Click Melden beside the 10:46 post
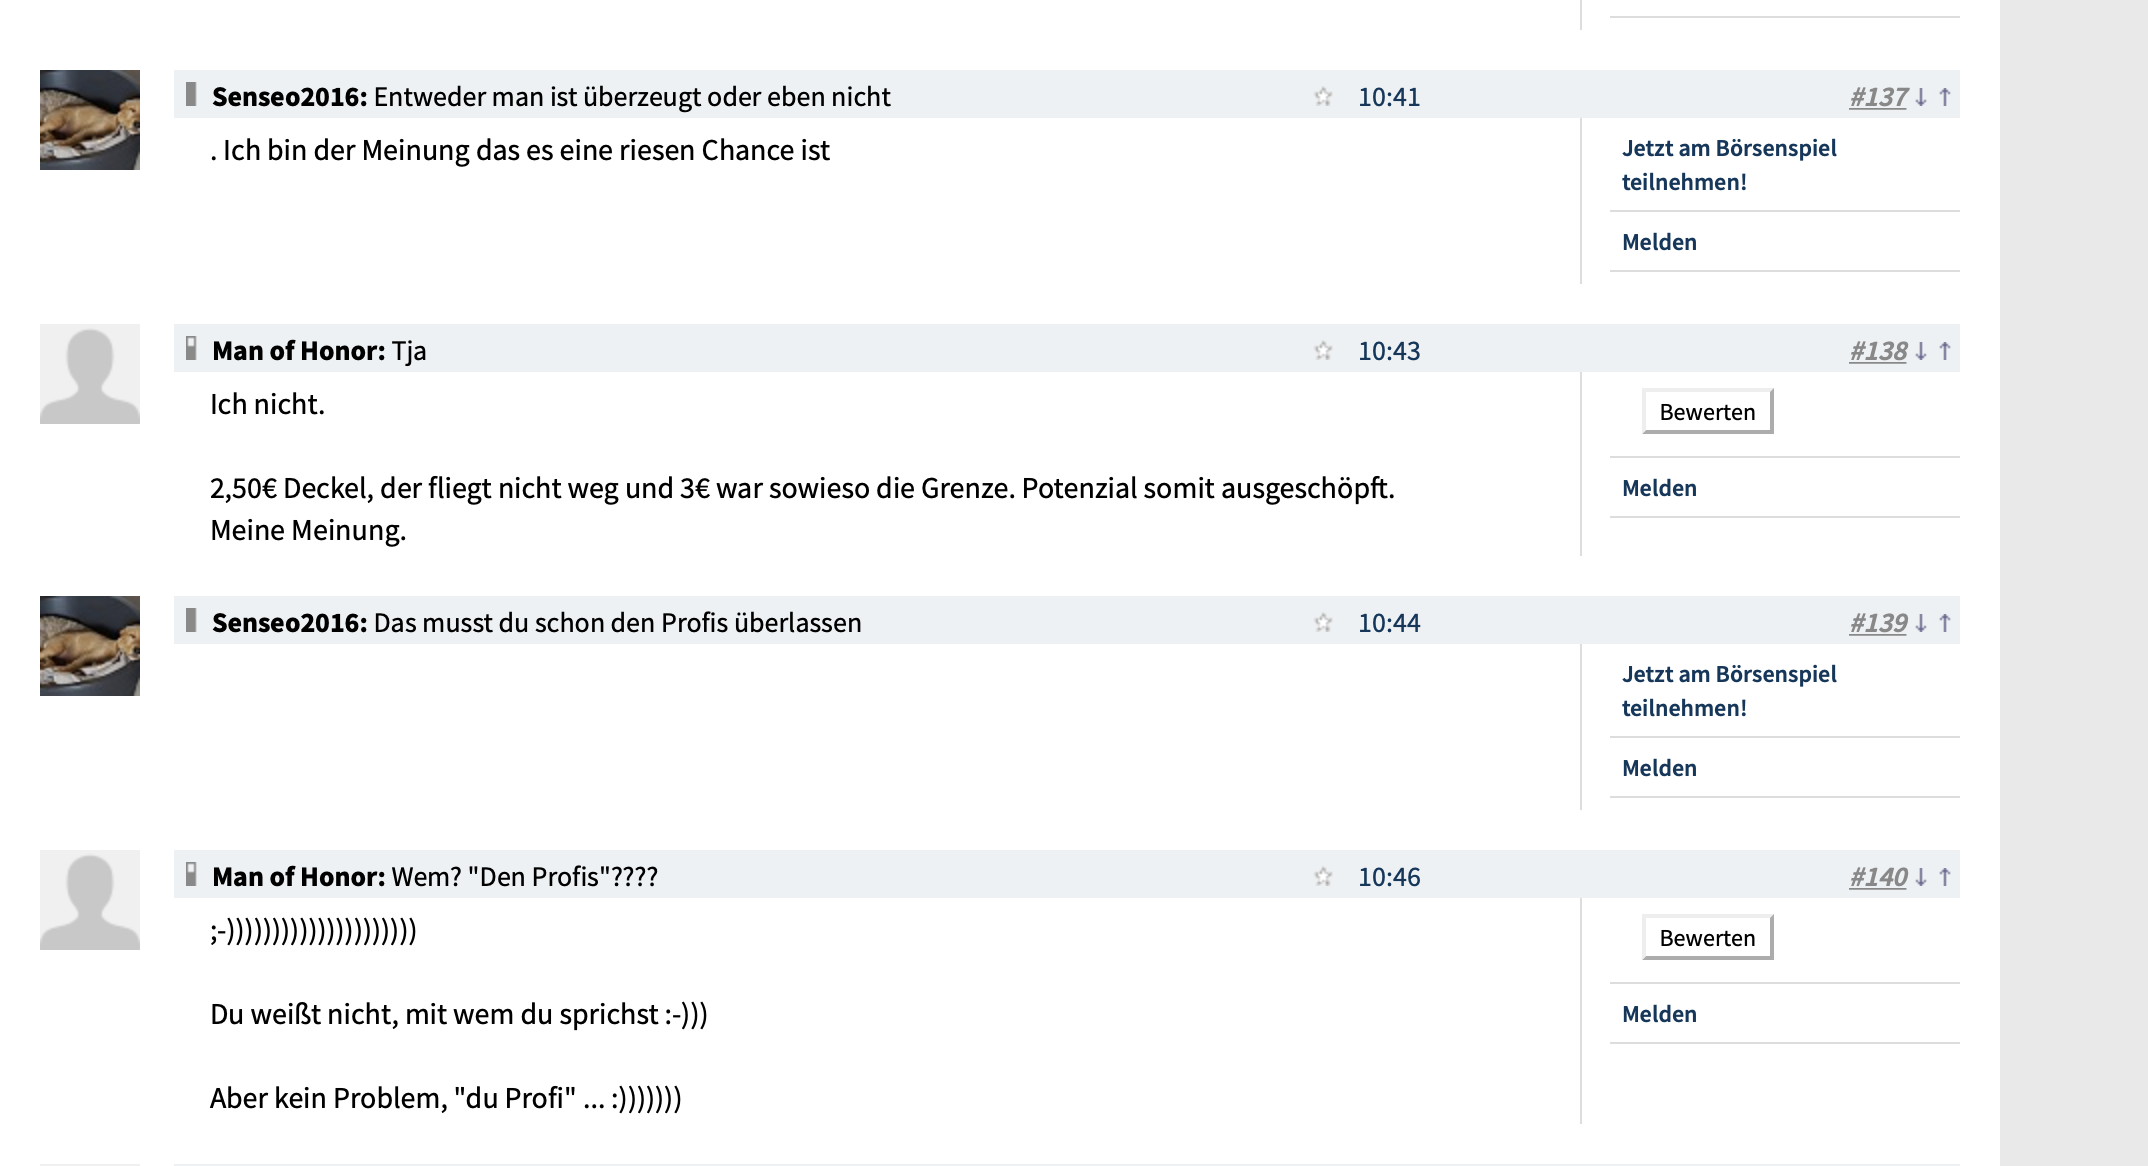This screenshot has width=2148, height=1166. 1659,1014
